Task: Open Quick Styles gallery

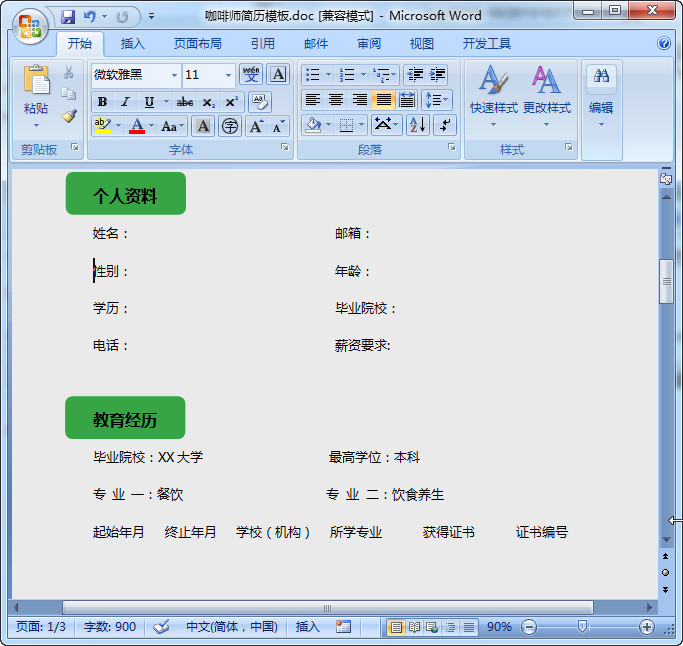Action: (x=494, y=95)
